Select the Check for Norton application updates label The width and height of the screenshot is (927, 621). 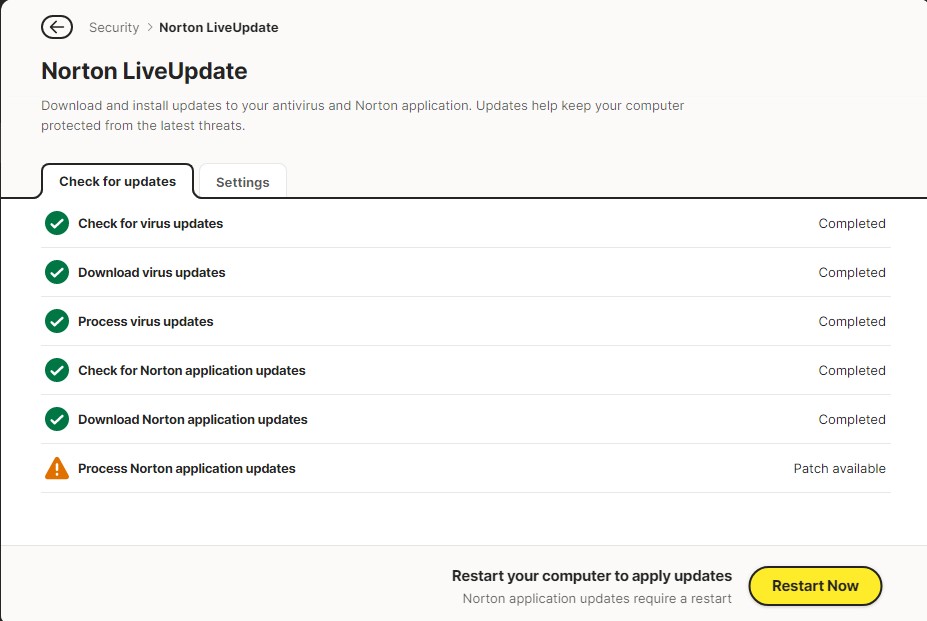pyautogui.click(x=192, y=371)
